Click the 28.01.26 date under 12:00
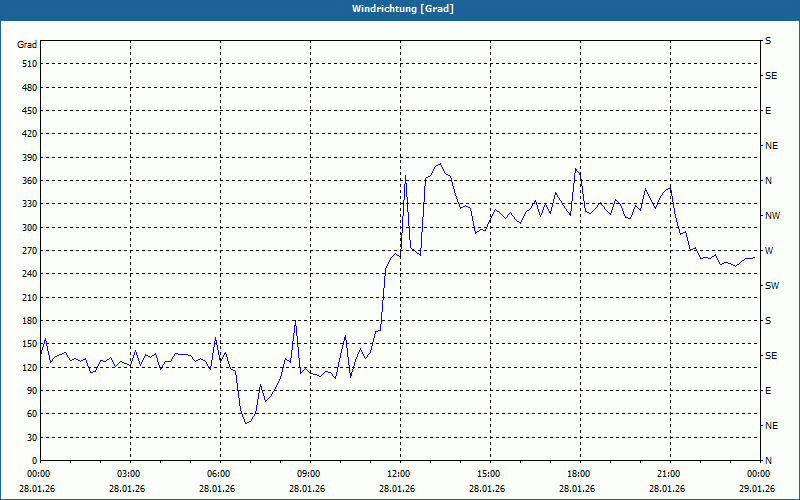800x500 pixels. [397, 489]
